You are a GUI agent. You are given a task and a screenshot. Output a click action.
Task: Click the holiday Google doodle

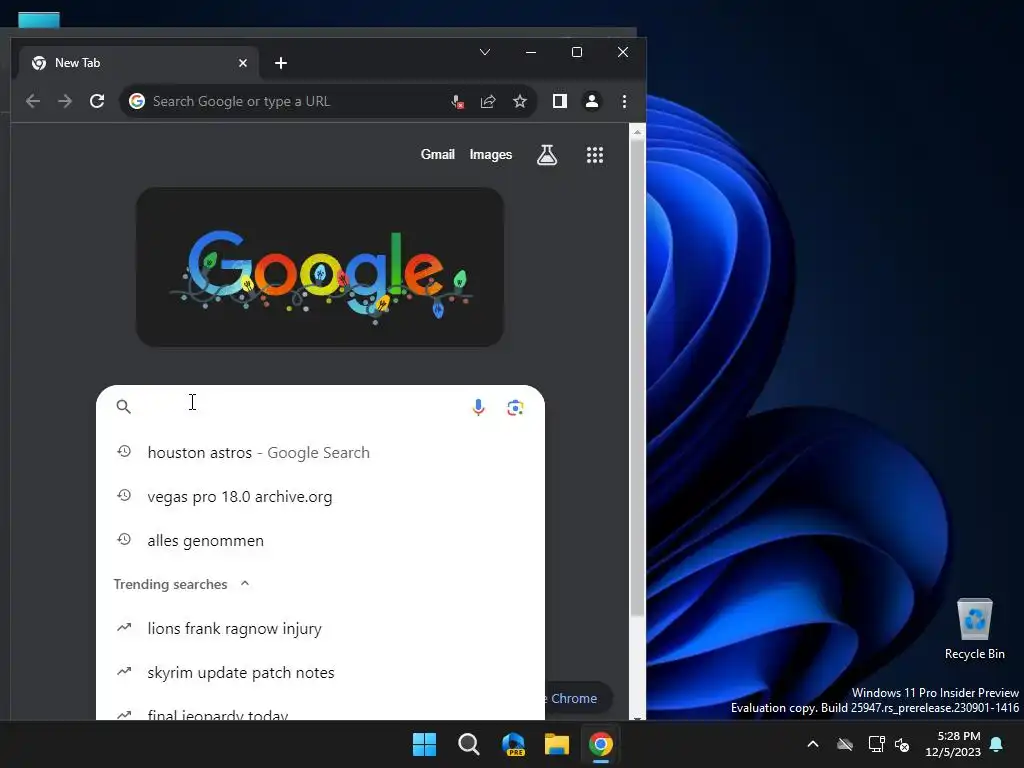pos(320,267)
